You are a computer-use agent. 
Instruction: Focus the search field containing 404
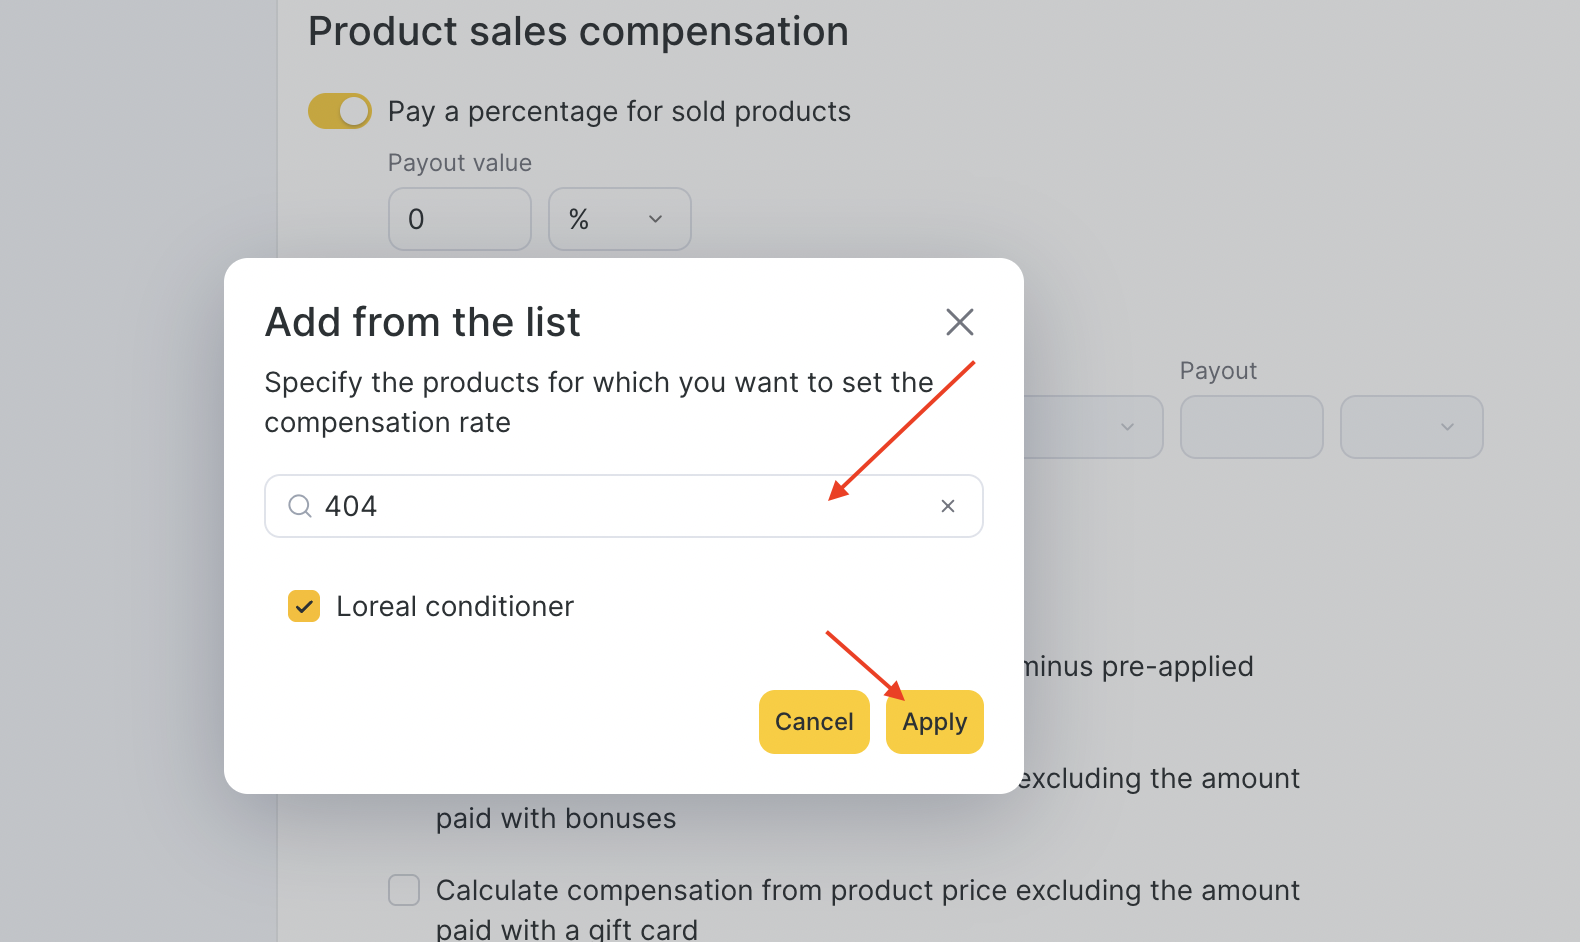point(624,506)
